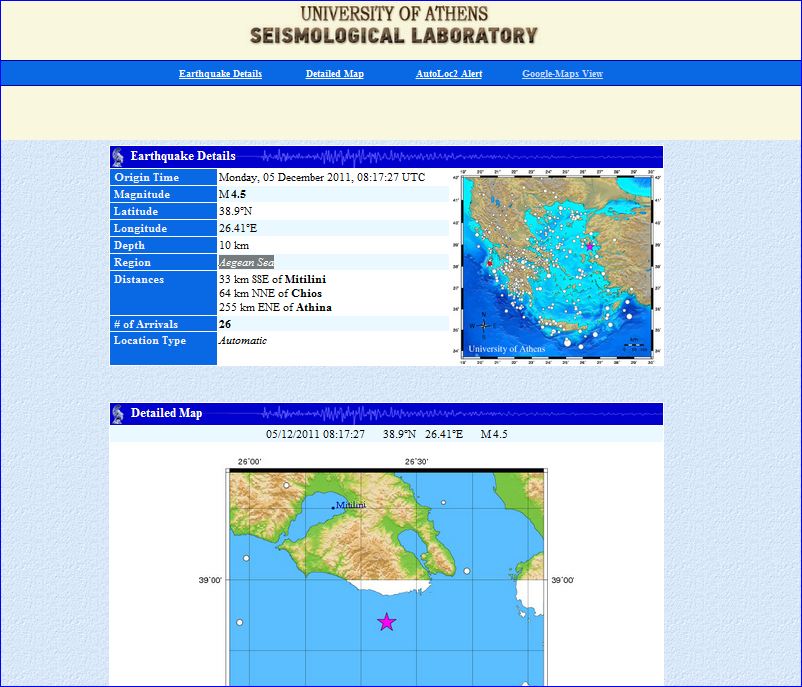Click the 'Detailed Map' section heading text
The width and height of the screenshot is (802, 687).
pos(166,413)
